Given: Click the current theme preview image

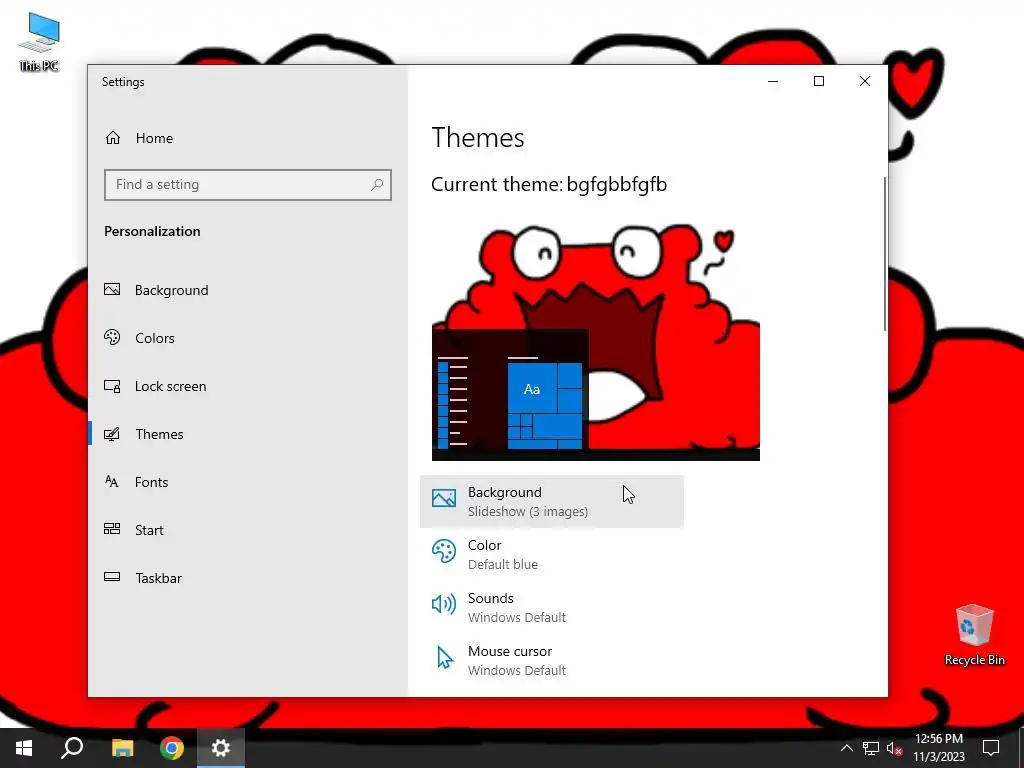Looking at the screenshot, I should click(x=596, y=342).
